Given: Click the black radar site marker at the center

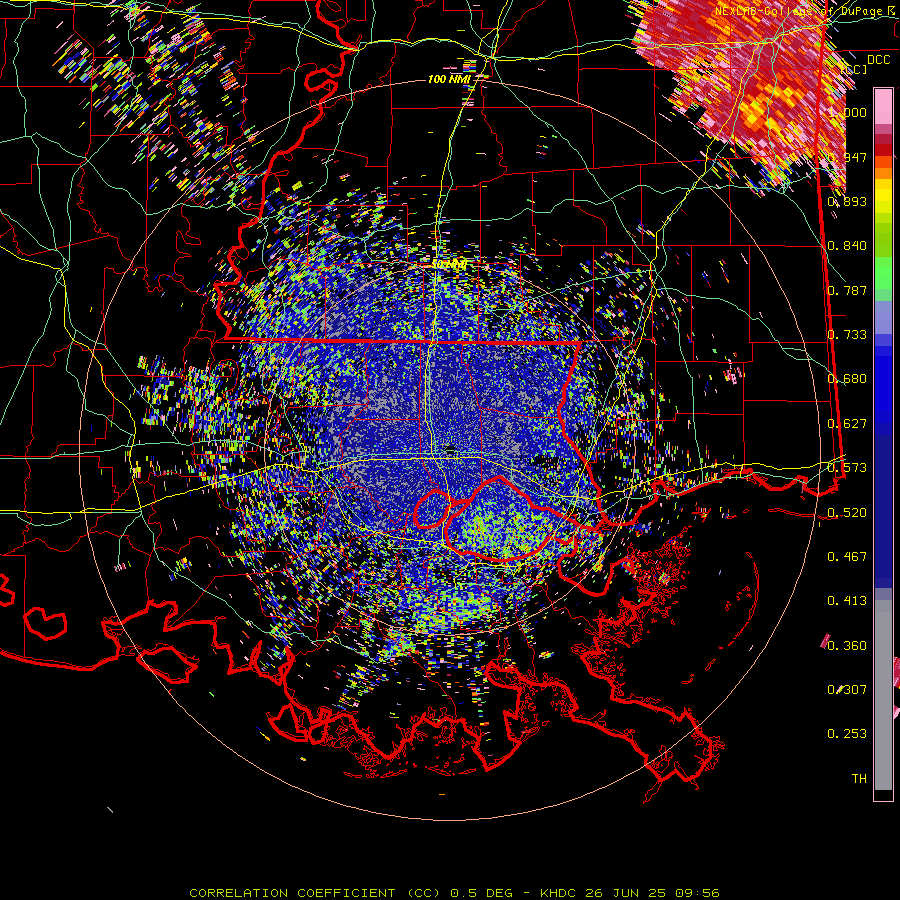Looking at the screenshot, I should pyautogui.click(x=451, y=449).
